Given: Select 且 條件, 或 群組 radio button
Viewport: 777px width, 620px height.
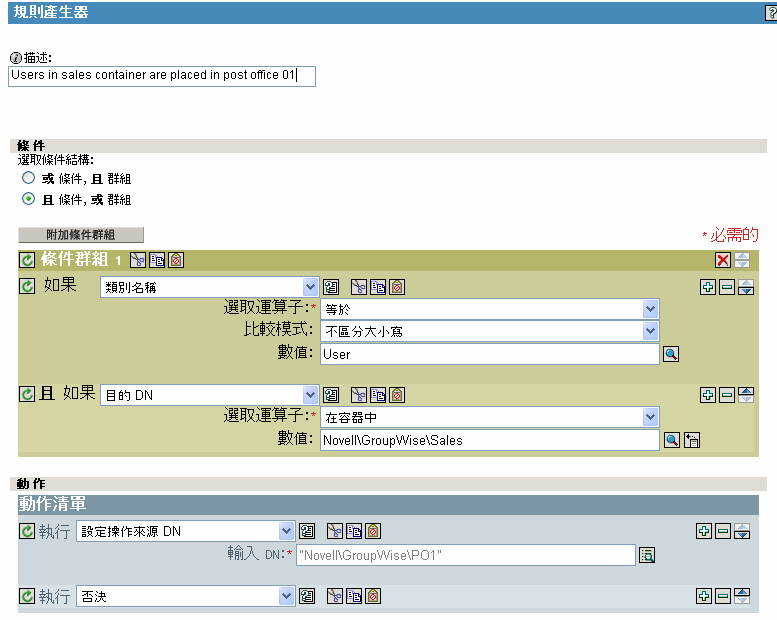Looking at the screenshot, I should click(29, 199).
